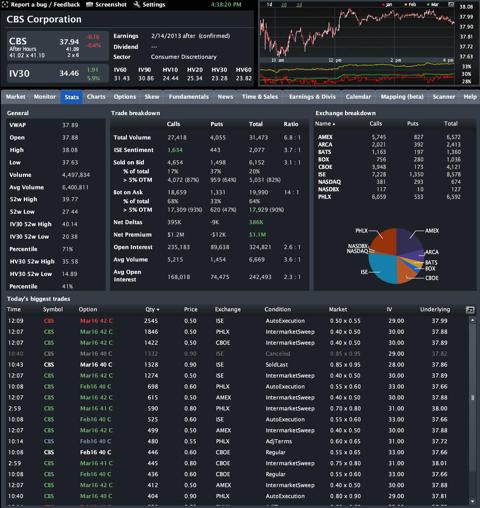Toggle the Feb series in chart legend
Viewport: 480px width, 508px height.
tap(410, 5)
